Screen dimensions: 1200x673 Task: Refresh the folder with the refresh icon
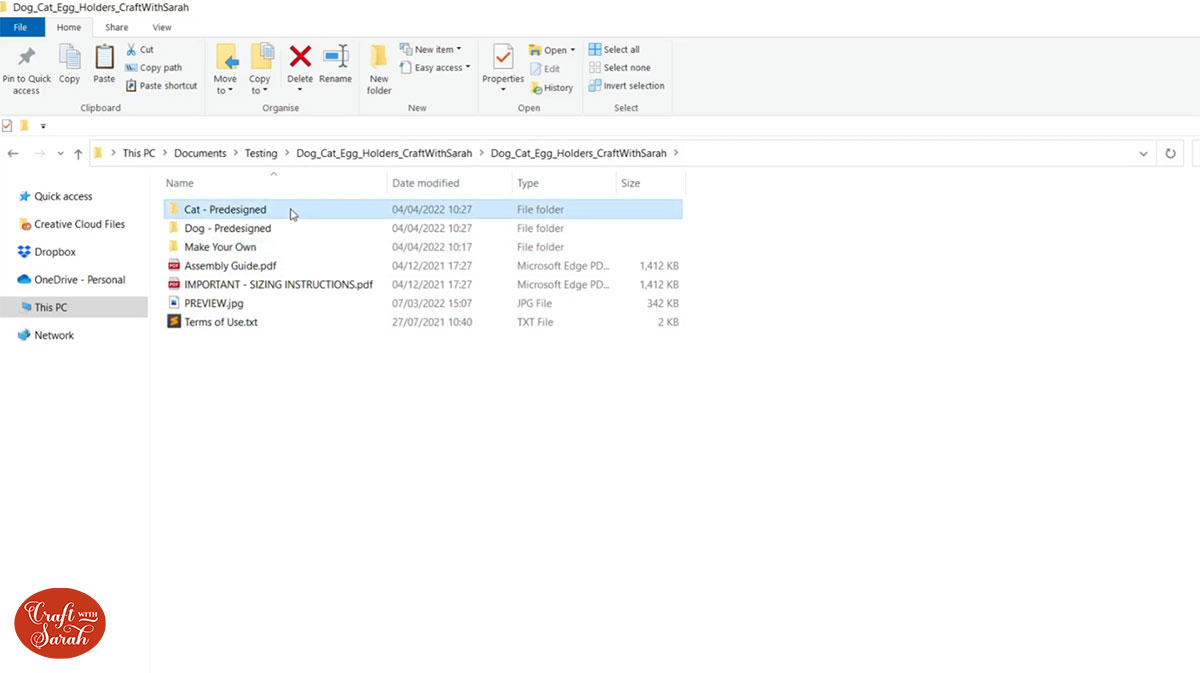[1170, 153]
